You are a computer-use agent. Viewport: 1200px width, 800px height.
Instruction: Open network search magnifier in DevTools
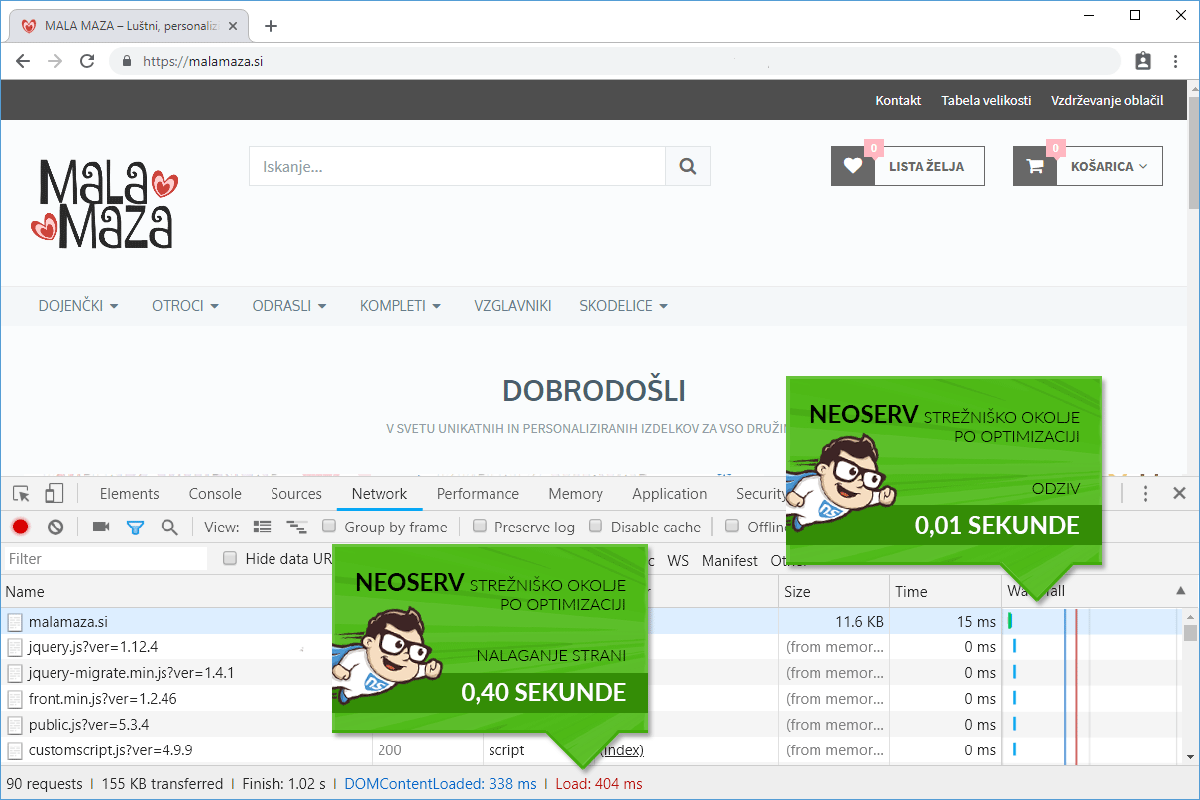(169, 526)
